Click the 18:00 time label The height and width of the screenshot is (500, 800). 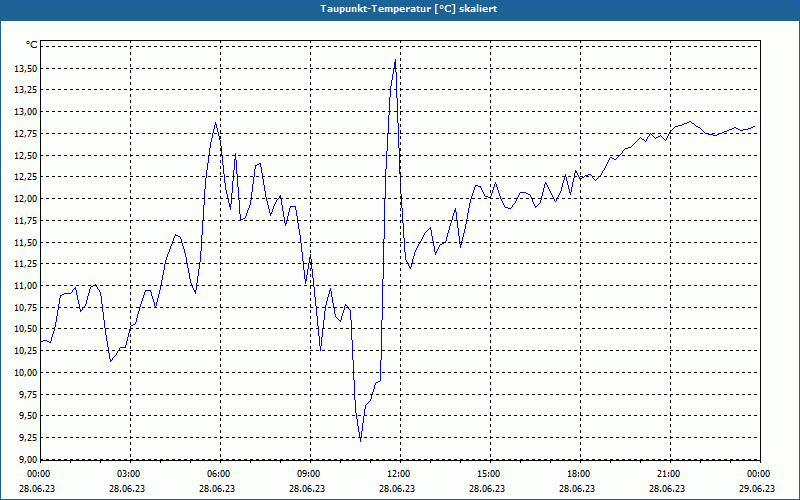pyautogui.click(x=578, y=474)
